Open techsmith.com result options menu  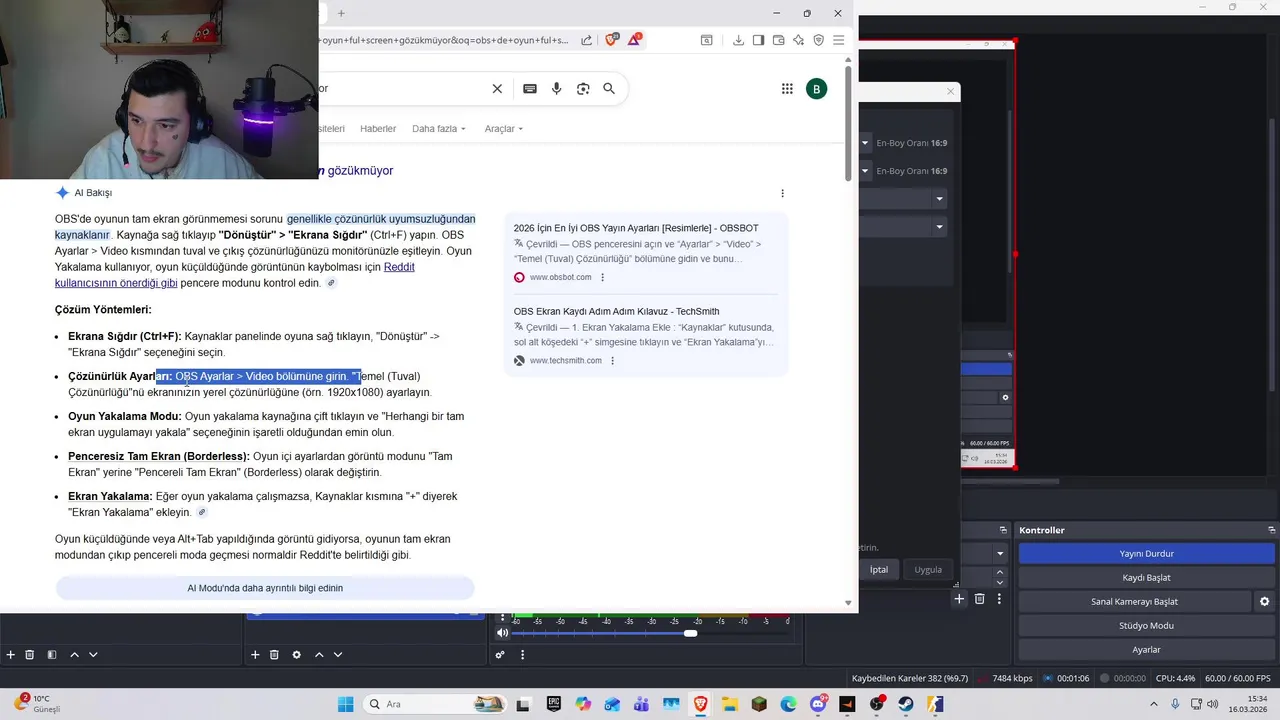pos(612,361)
